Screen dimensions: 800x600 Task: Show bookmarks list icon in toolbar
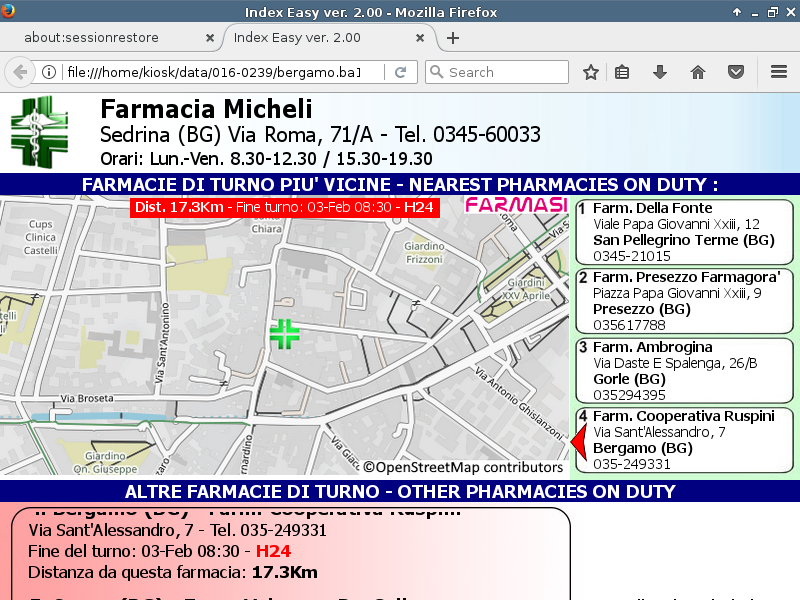(622, 72)
